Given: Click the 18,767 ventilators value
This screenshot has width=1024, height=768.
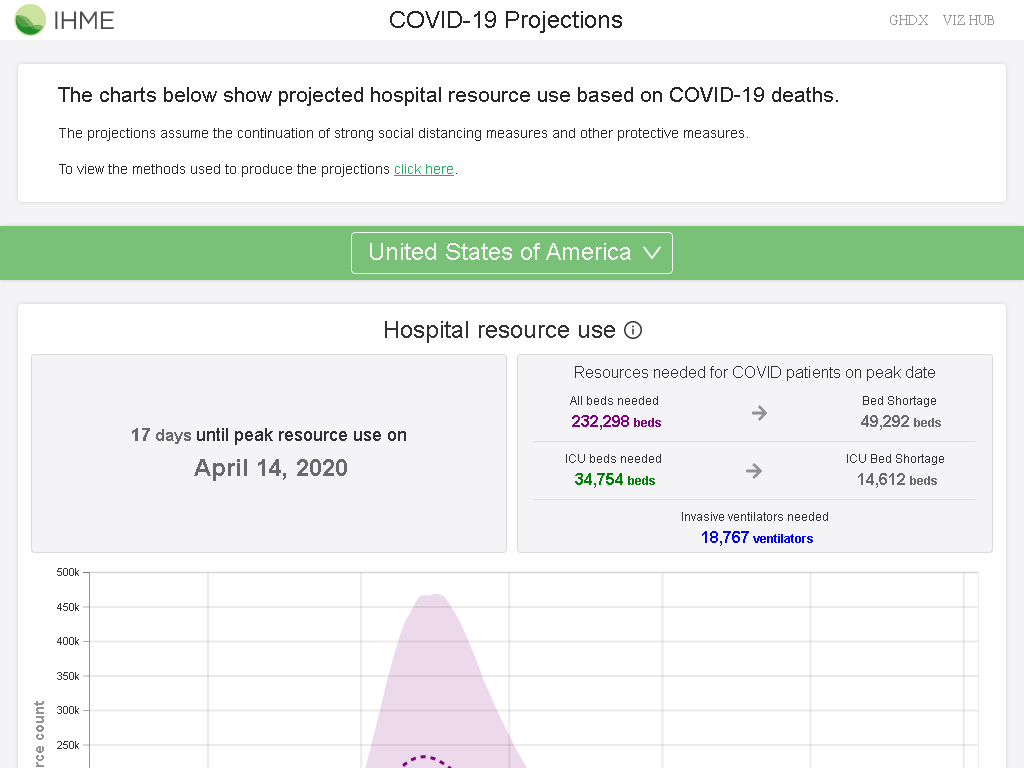Looking at the screenshot, I should [757, 537].
